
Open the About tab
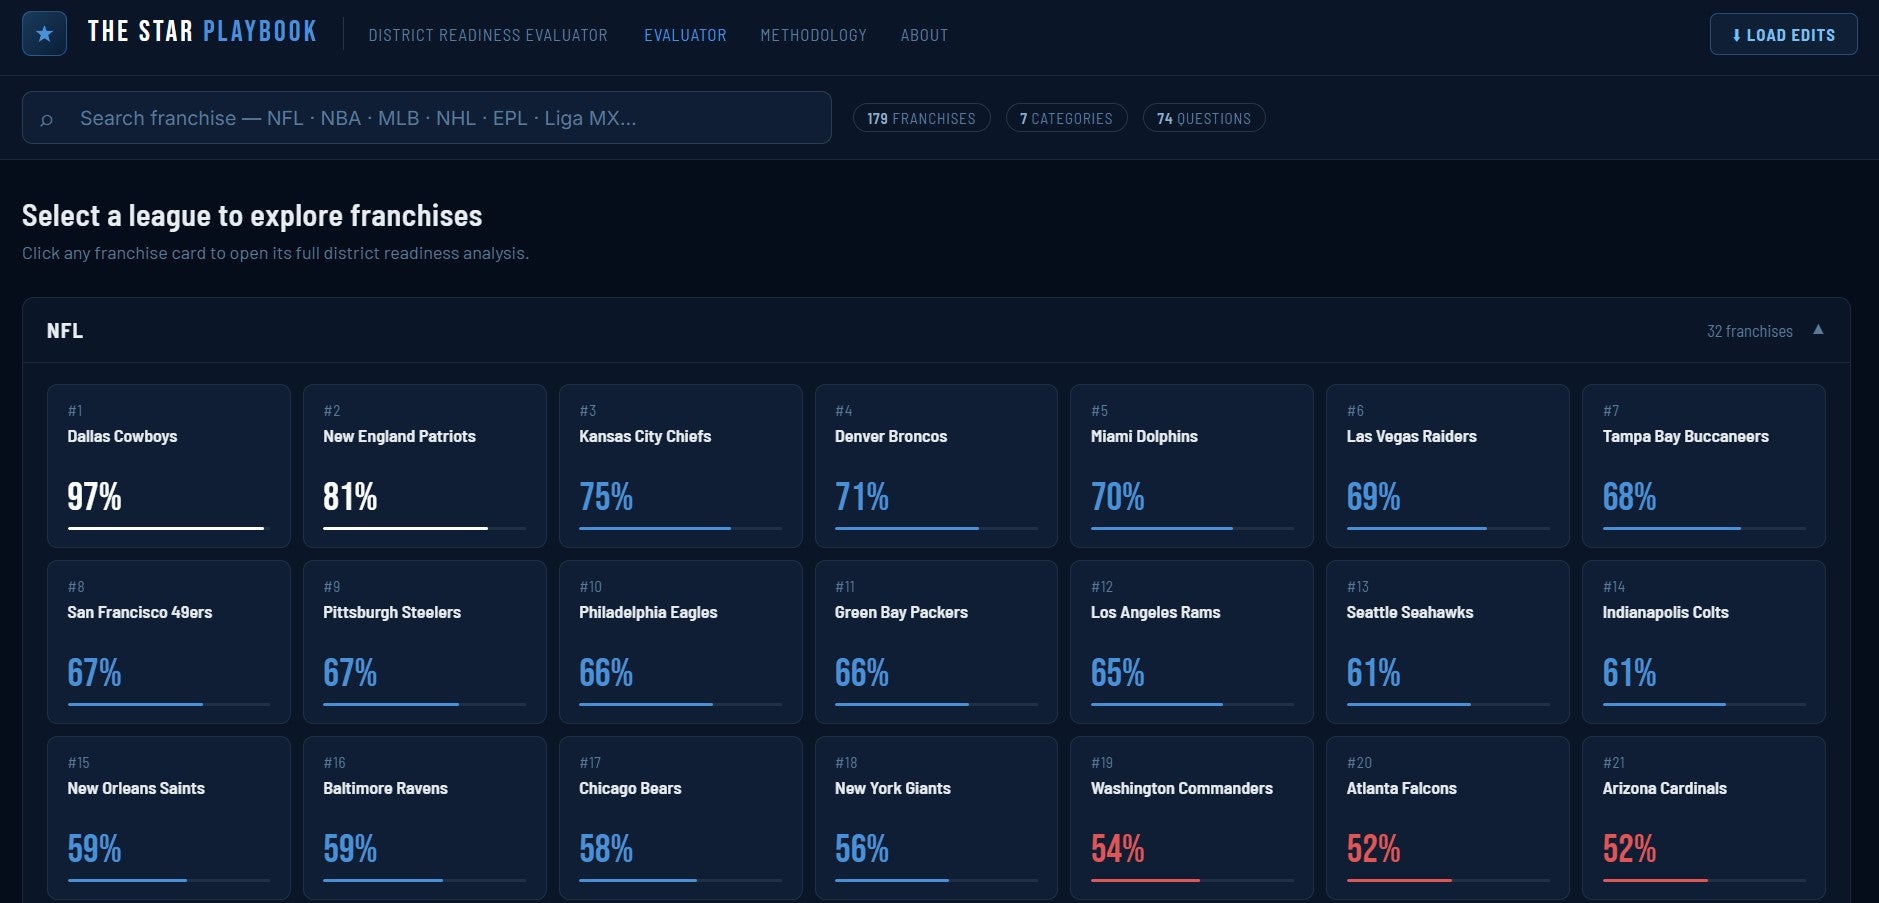924,35
